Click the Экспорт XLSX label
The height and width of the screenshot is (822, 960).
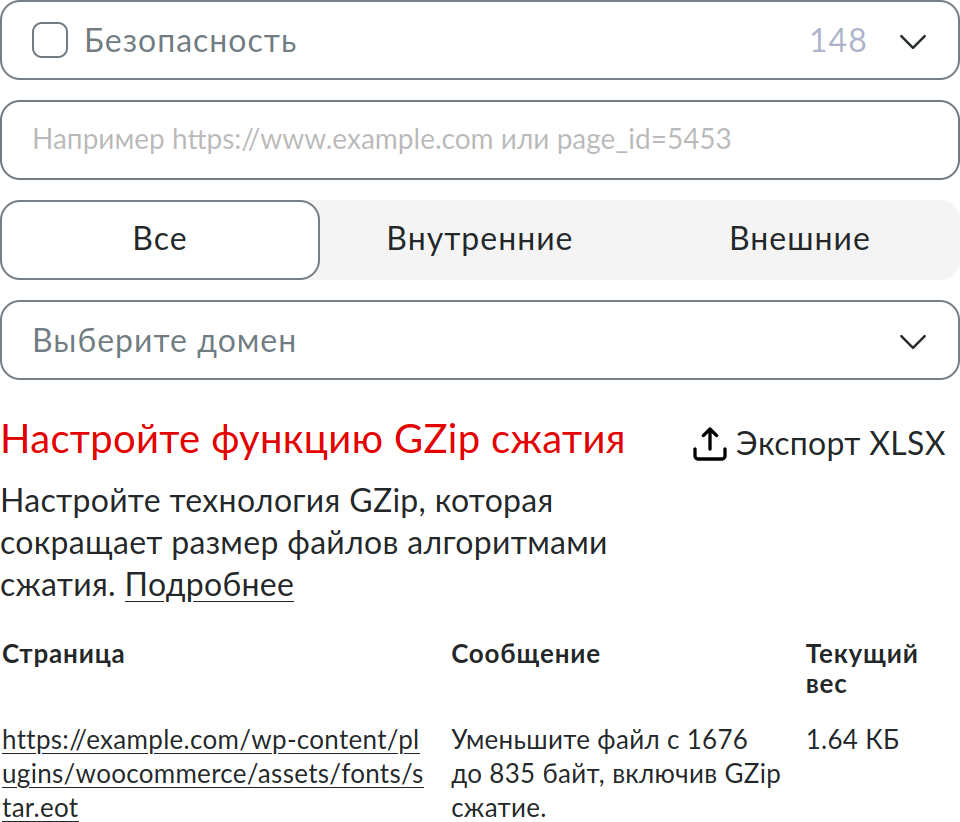pos(841,444)
